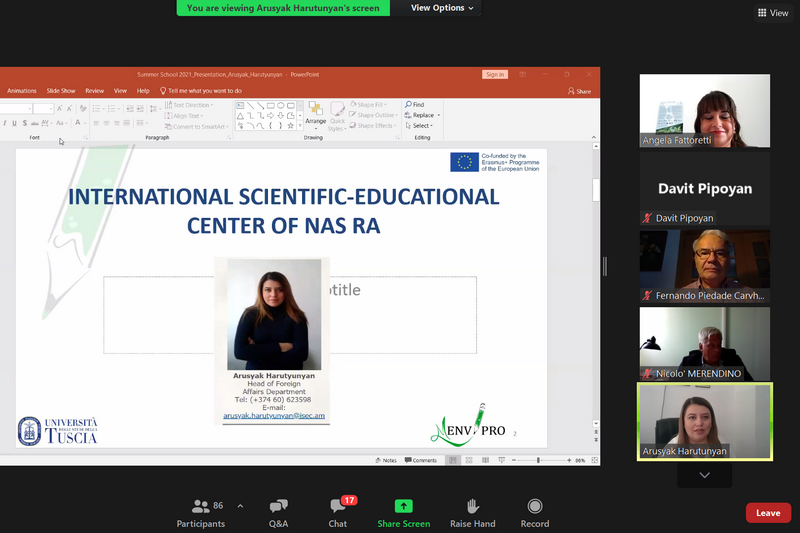Open the Animations ribbon tab
Viewport: 800px width, 533px height.
point(21,91)
